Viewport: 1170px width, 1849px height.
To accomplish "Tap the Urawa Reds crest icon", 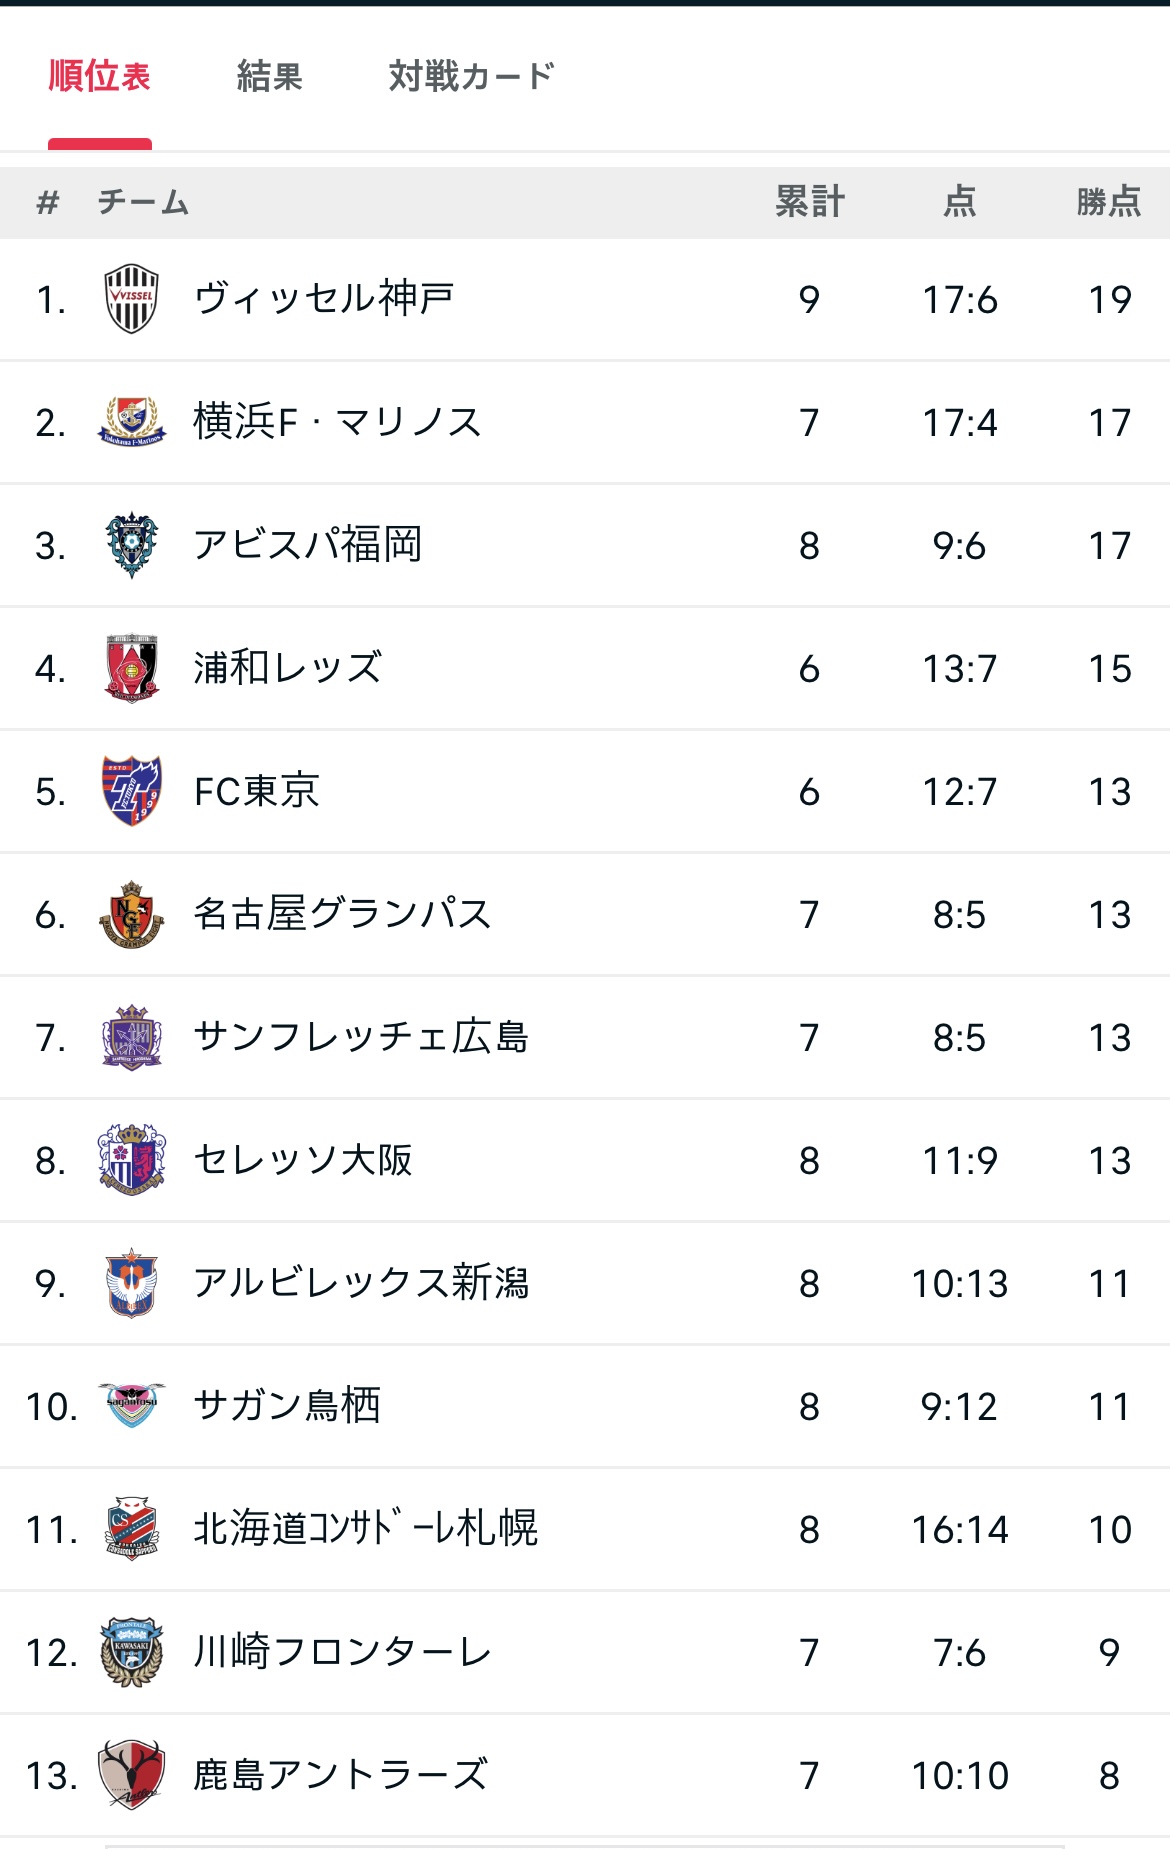I will coord(131,668).
